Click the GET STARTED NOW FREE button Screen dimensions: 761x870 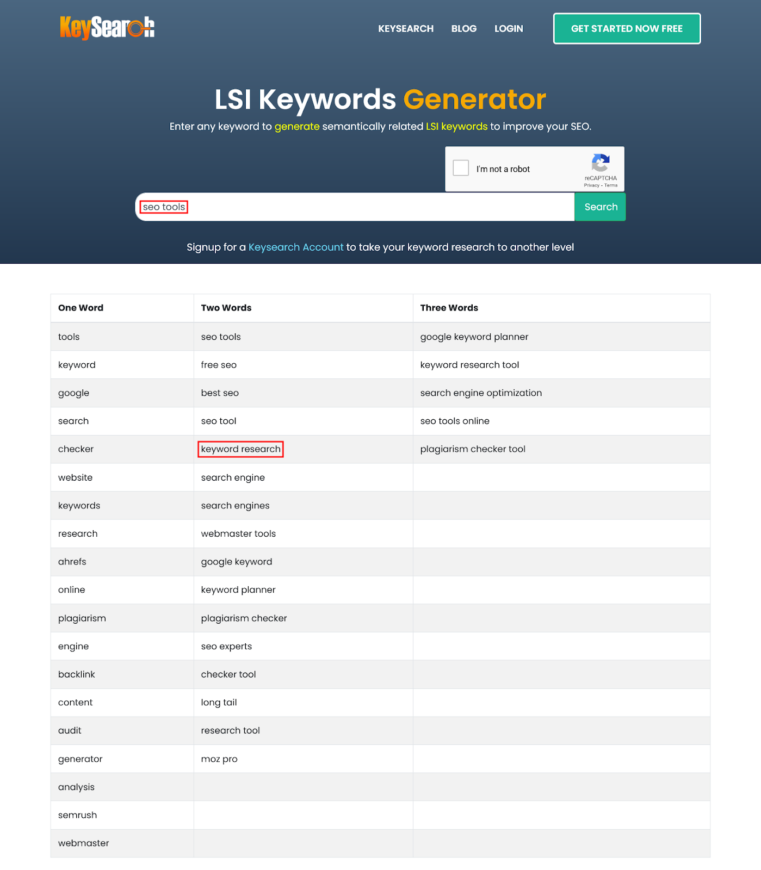[x=627, y=28]
